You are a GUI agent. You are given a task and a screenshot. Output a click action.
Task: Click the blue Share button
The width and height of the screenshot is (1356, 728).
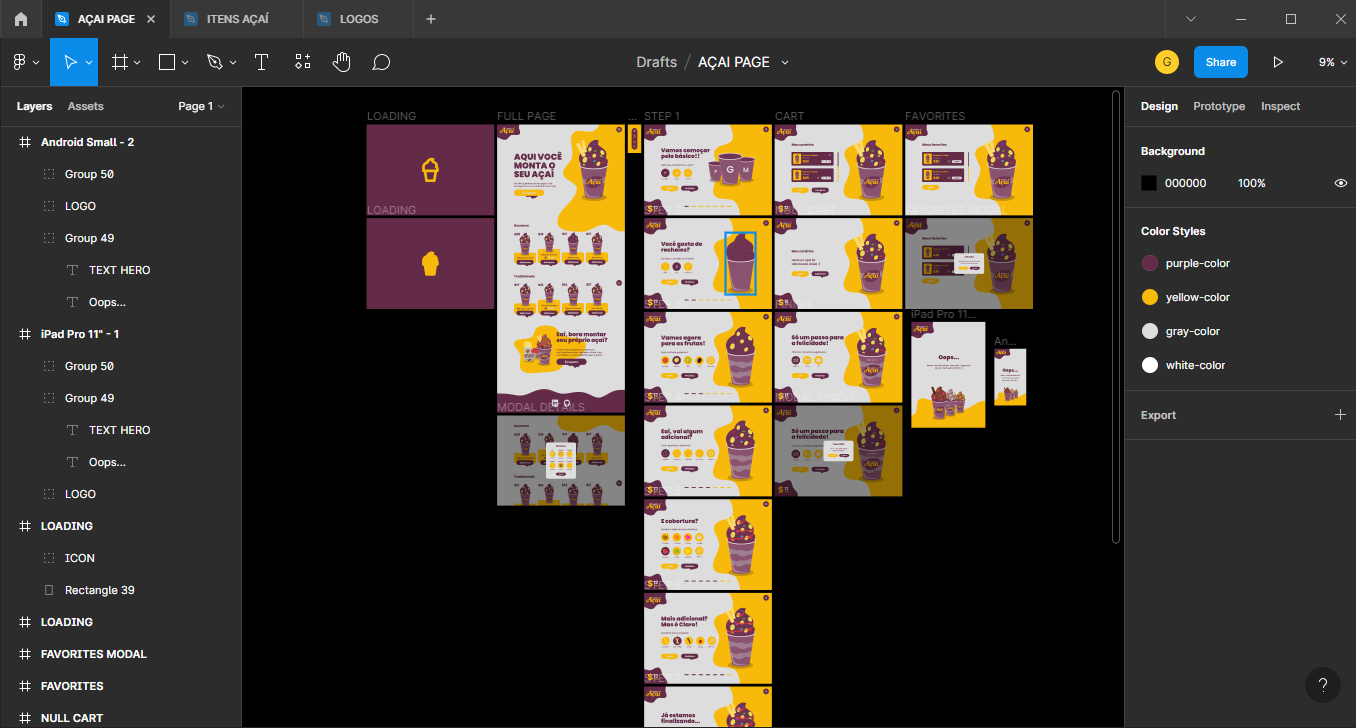(x=1221, y=62)
